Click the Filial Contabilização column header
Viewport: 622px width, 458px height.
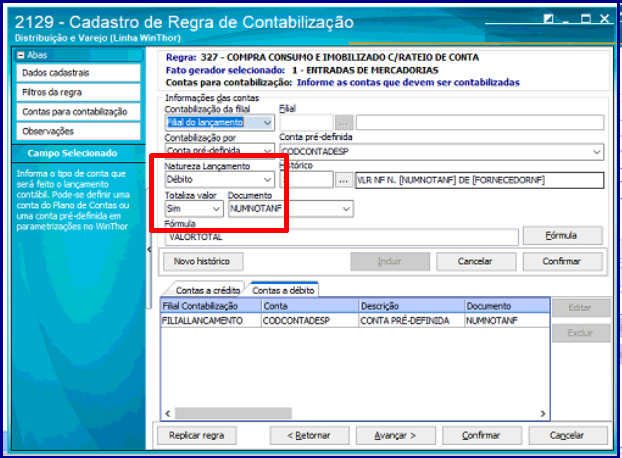(211, 306)
